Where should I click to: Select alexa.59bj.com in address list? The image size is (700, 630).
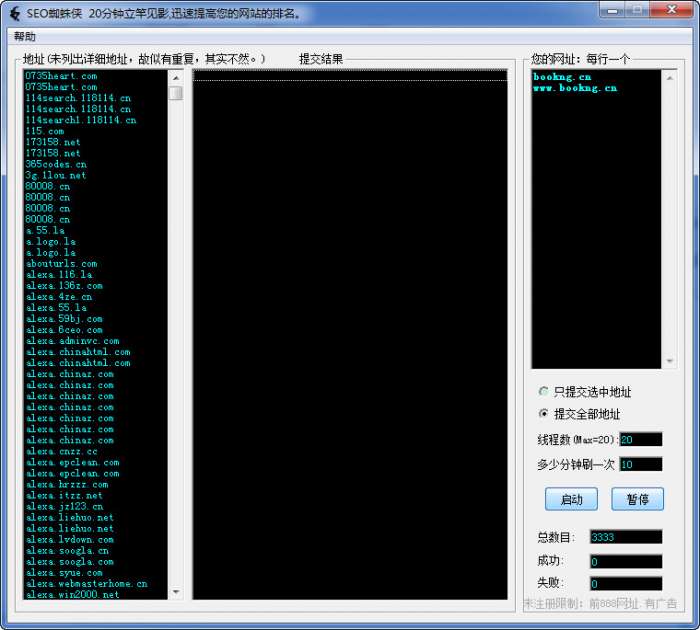64,319
